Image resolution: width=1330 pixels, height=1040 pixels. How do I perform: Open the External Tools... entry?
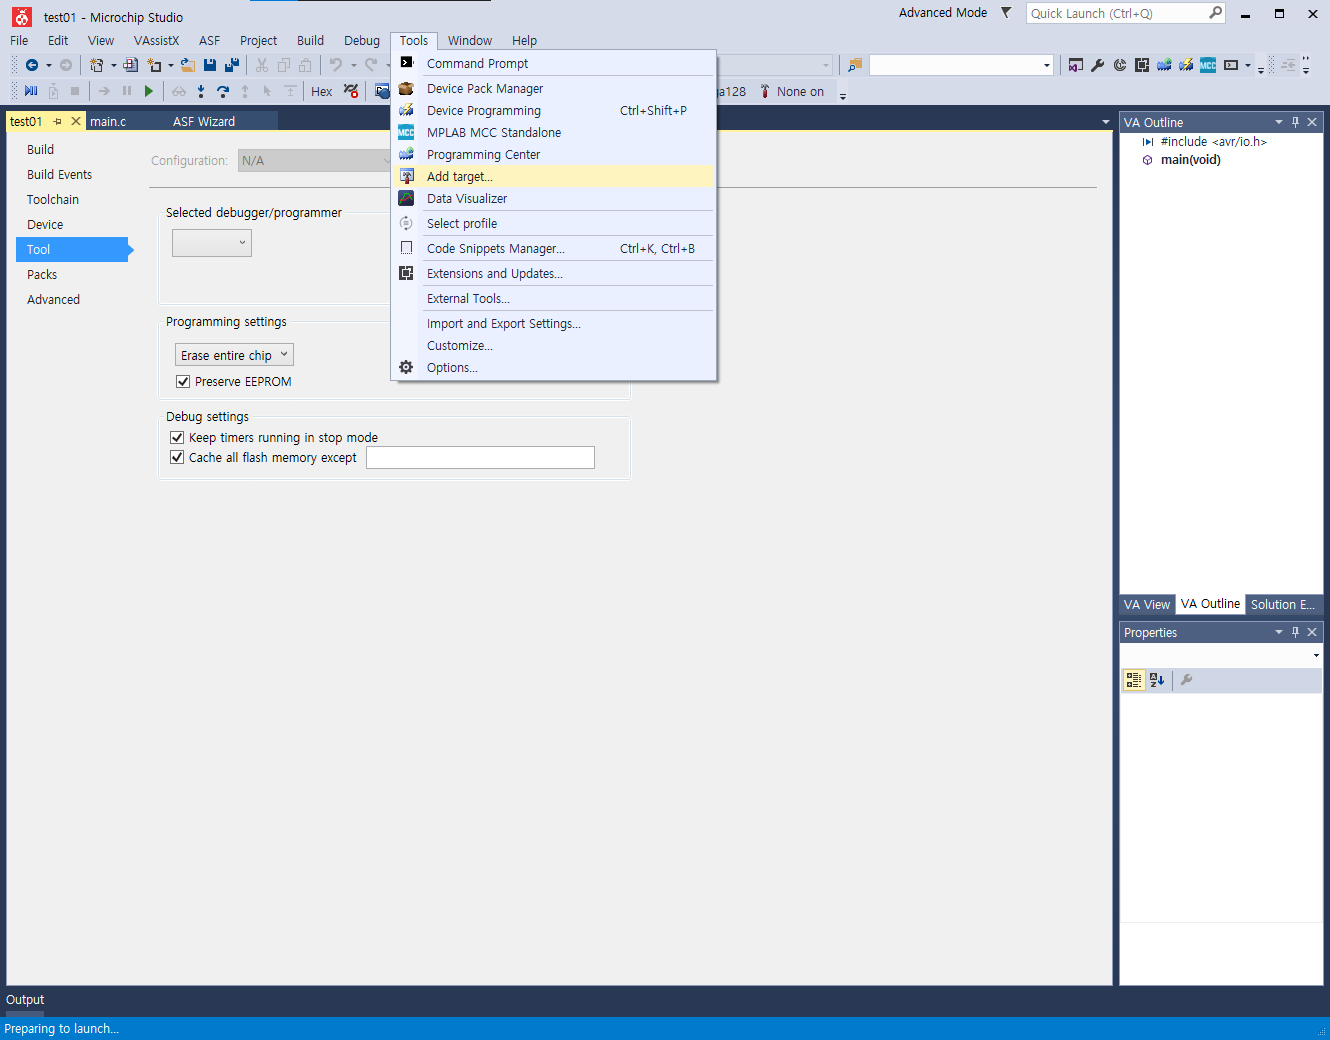point(554,298)
